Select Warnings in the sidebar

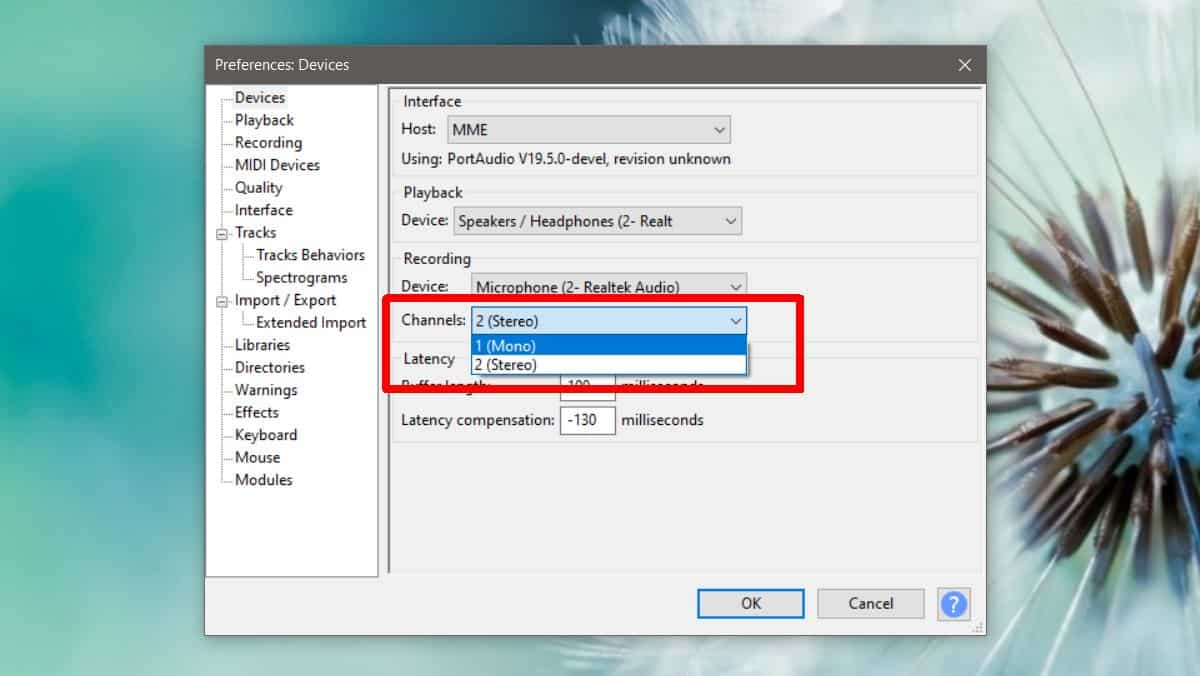pyautogui.click(x=266, y=390)
